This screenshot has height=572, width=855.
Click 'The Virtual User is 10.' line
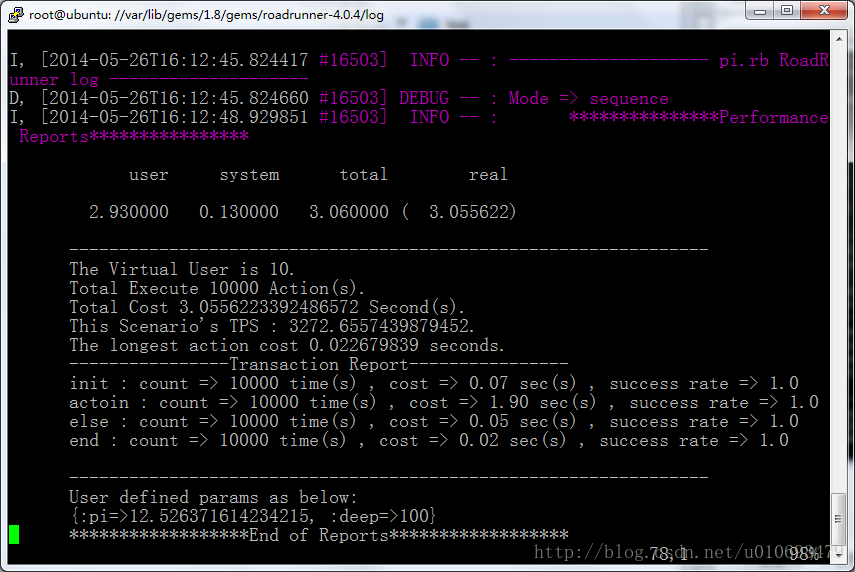[x=182, y=269]
